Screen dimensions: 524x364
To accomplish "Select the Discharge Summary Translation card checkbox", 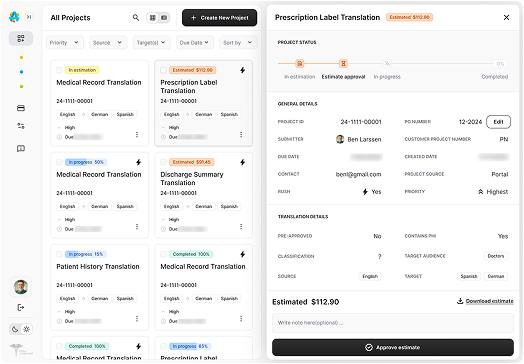I will pyautogui.click(x=163, y=162).
